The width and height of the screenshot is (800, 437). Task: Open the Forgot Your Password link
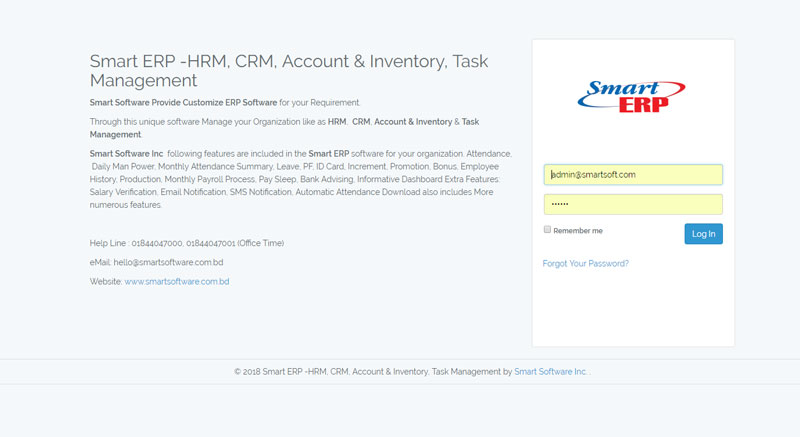click(x=585, y=263)
